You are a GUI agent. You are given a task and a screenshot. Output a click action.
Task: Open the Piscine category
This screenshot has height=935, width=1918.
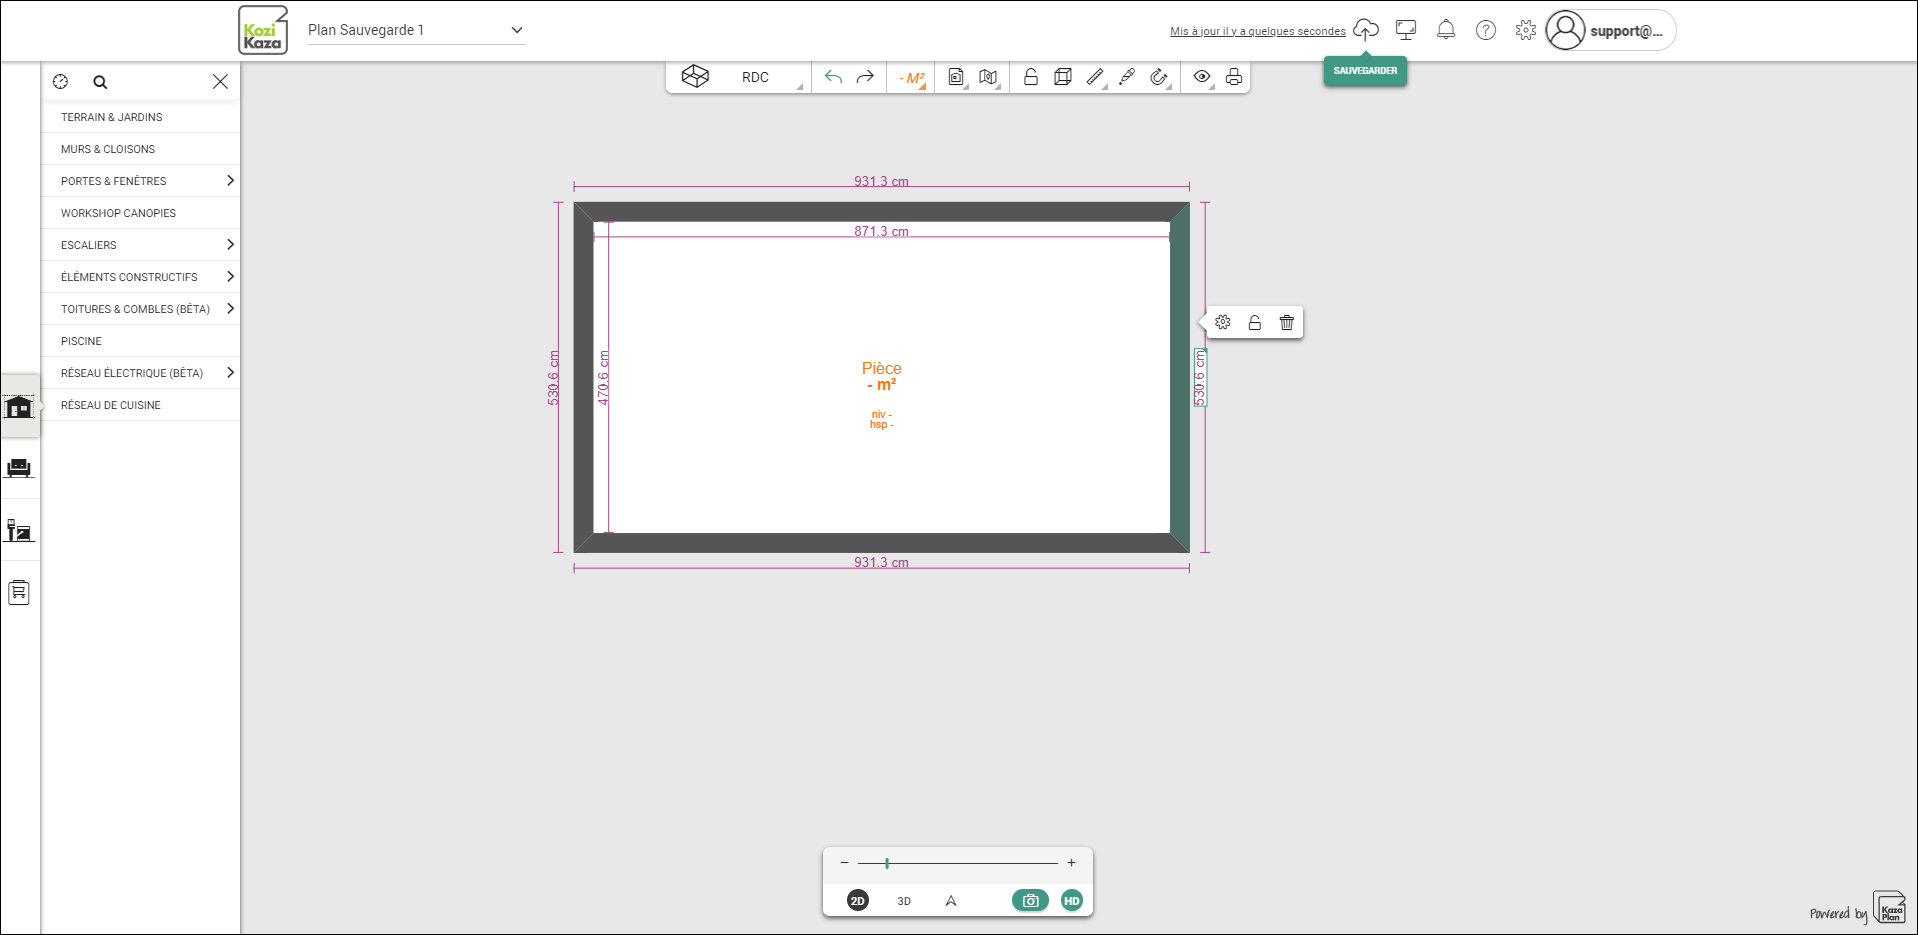click(82, 341)
